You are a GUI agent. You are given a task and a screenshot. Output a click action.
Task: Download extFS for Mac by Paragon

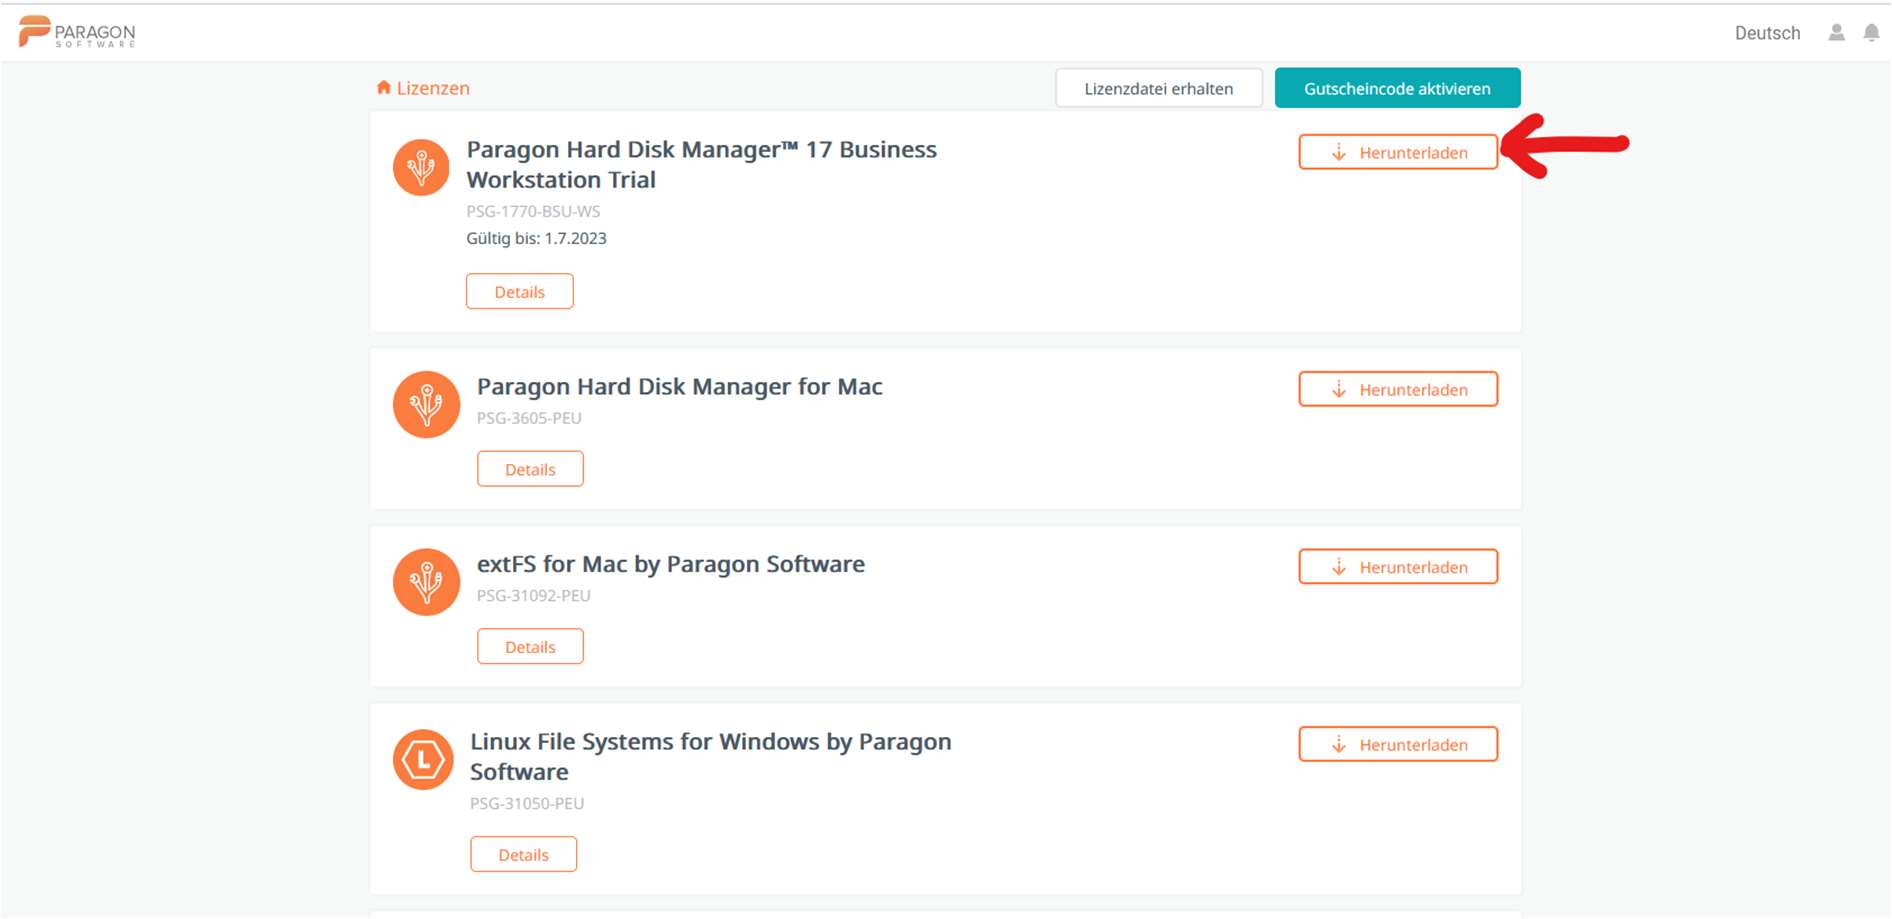[x=1397, y=567]
